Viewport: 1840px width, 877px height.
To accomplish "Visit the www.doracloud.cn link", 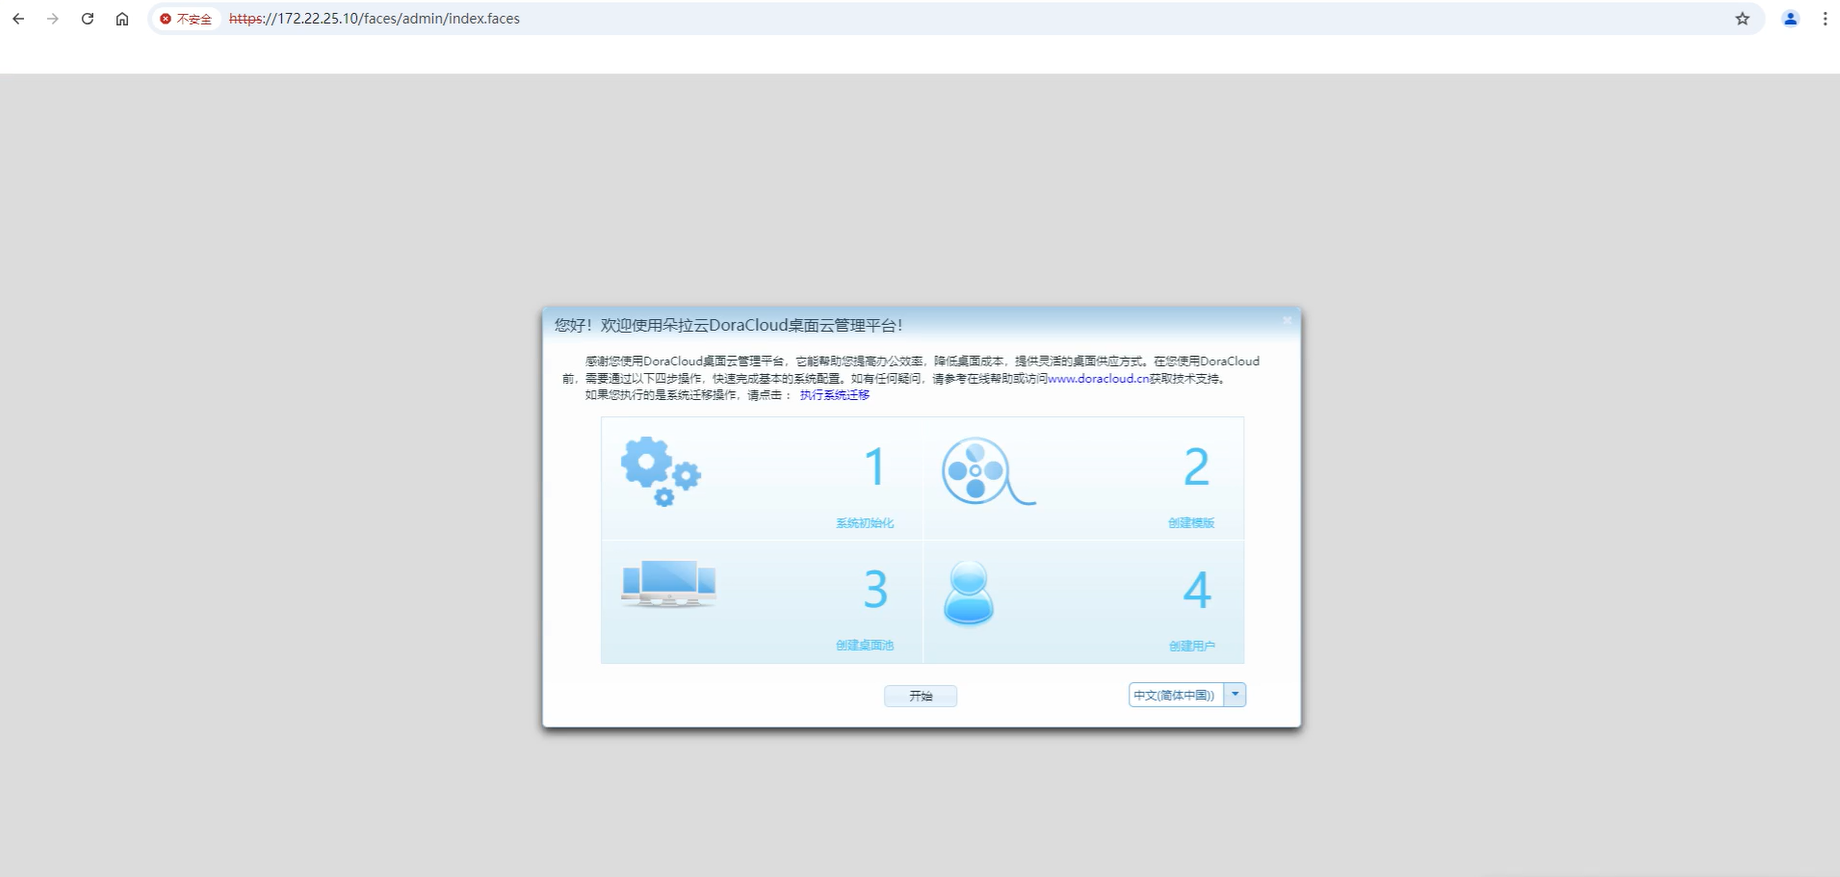I will [1098, 379].
